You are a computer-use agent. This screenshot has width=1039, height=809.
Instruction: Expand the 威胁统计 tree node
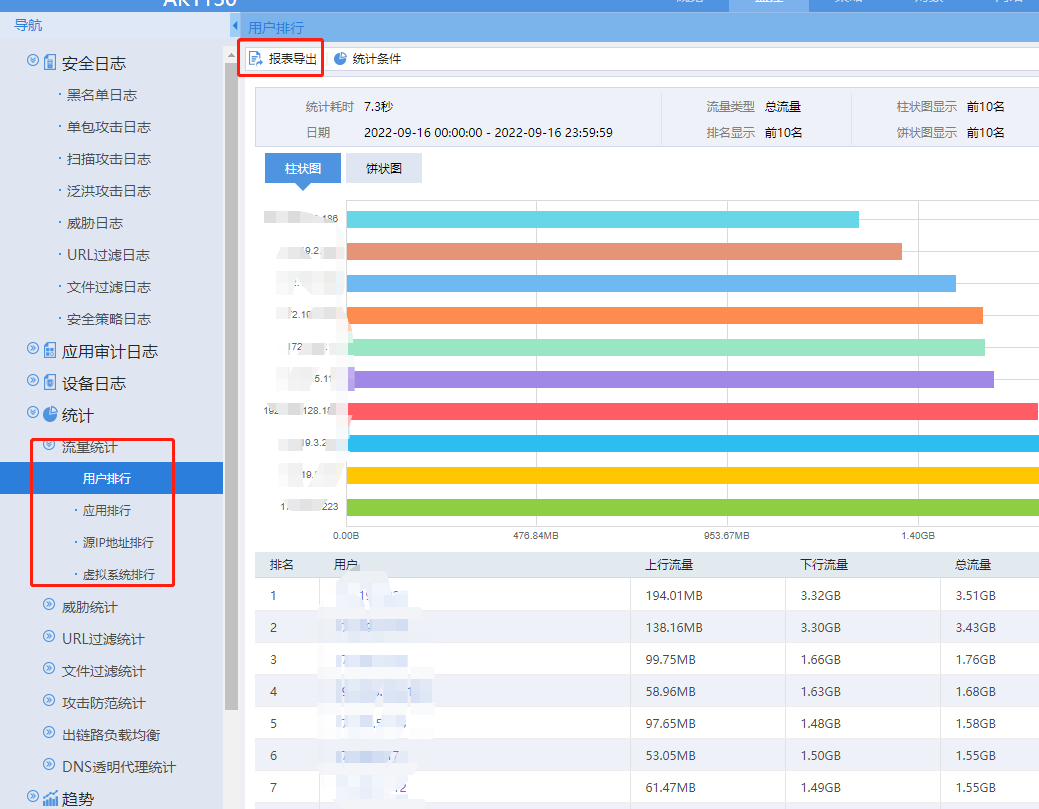pos(49,606)
